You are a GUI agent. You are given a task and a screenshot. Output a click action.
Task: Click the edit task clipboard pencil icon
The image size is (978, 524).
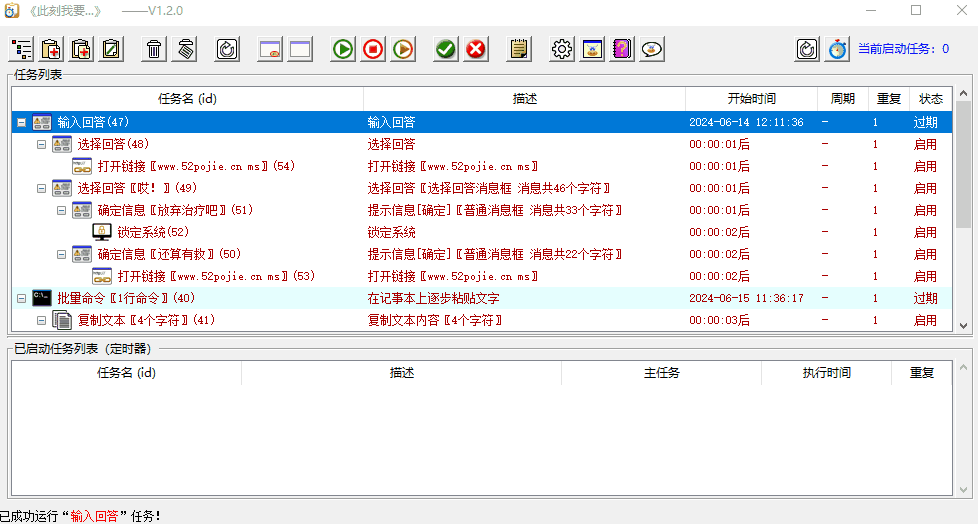pyautogui.click(x=112, y=49)
